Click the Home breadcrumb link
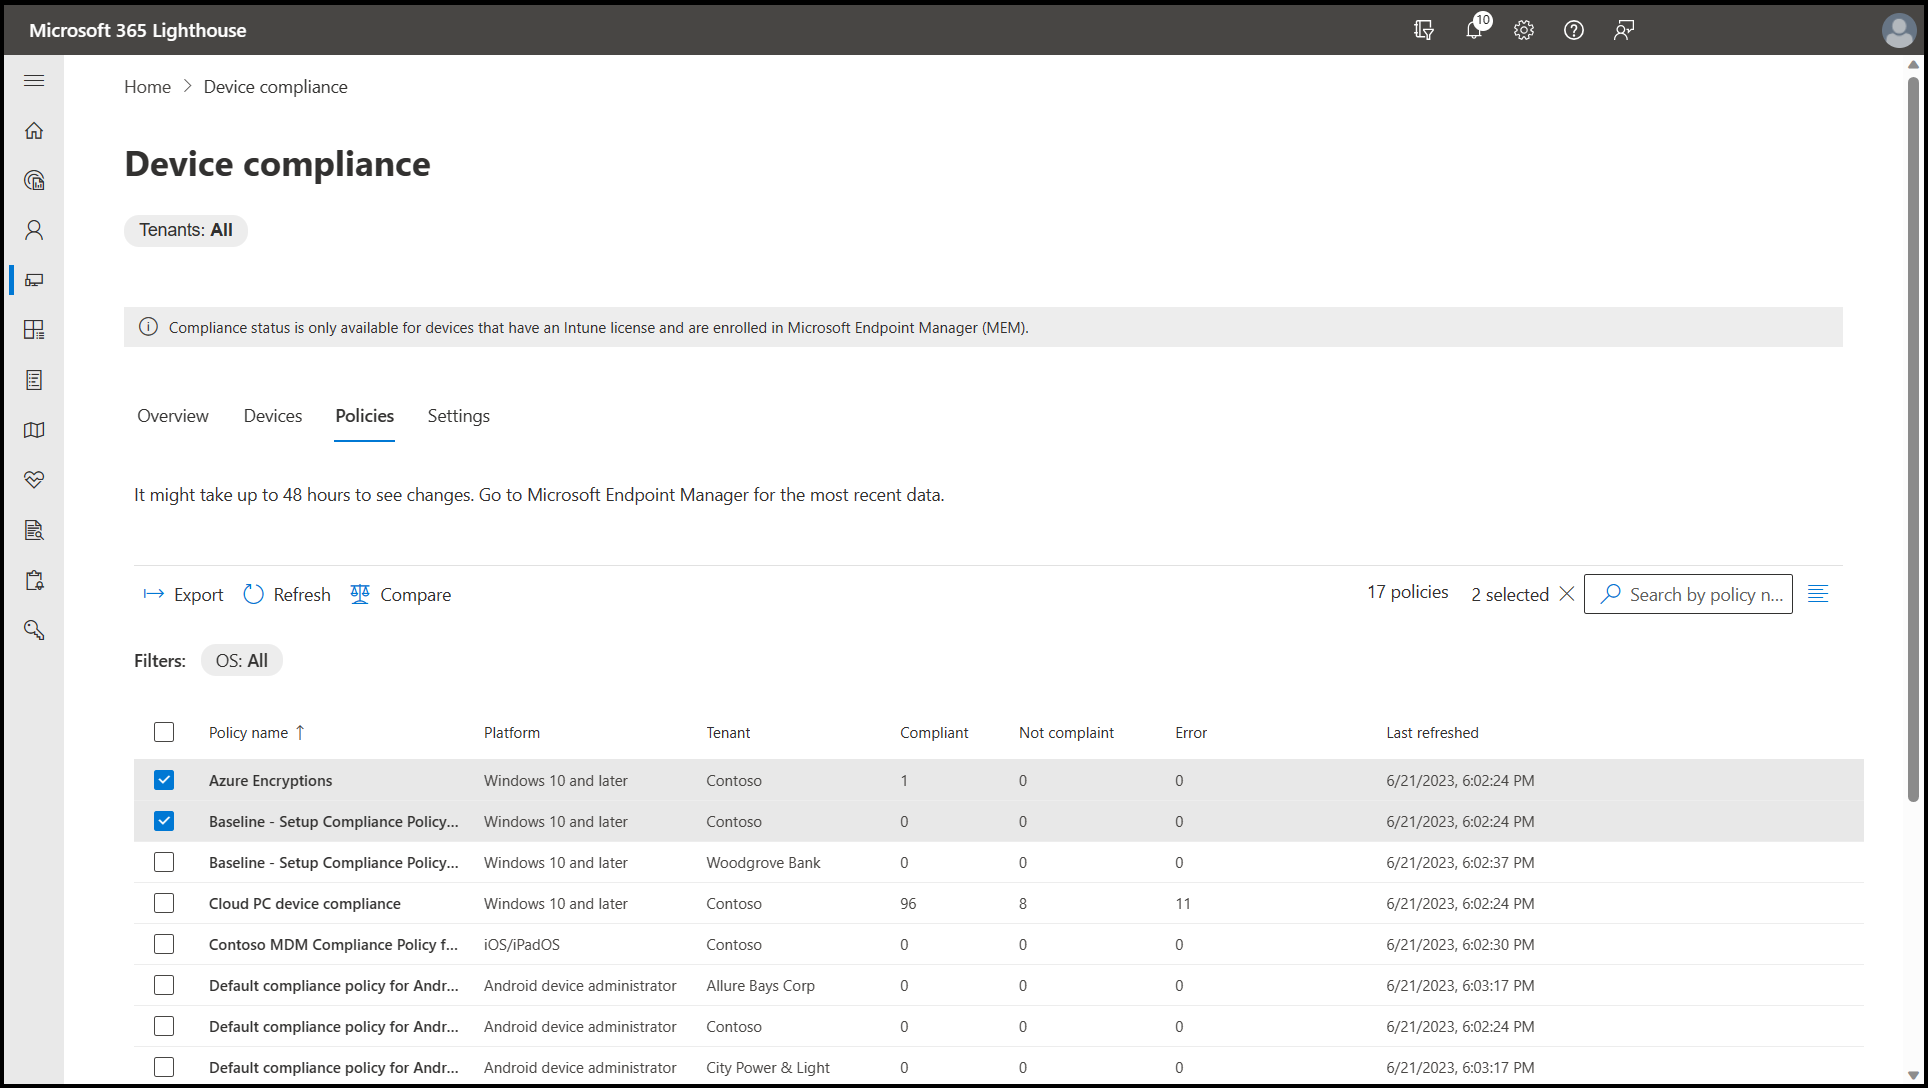 [147, 87]
